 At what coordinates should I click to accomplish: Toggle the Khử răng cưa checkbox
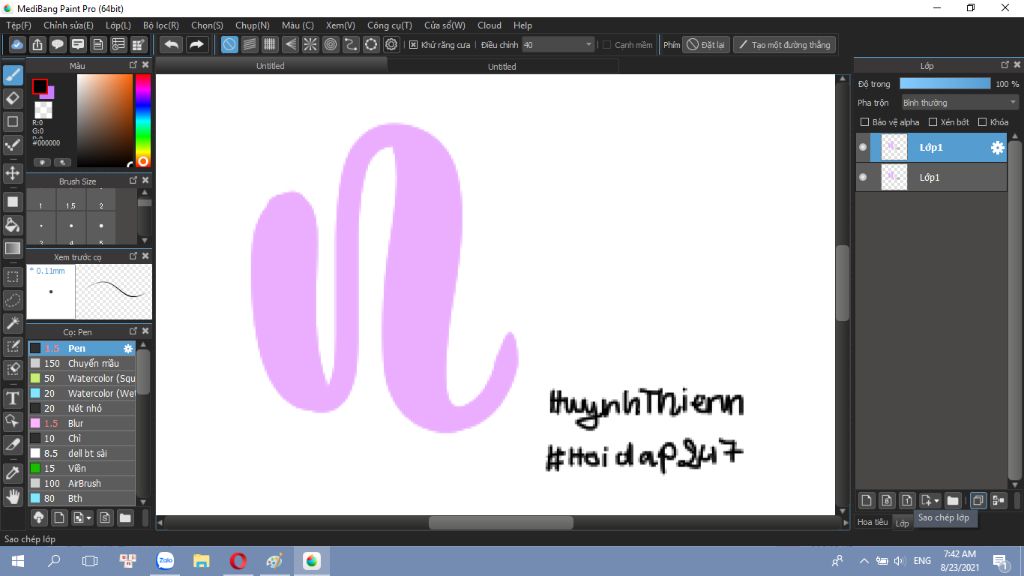coord(413,45)
